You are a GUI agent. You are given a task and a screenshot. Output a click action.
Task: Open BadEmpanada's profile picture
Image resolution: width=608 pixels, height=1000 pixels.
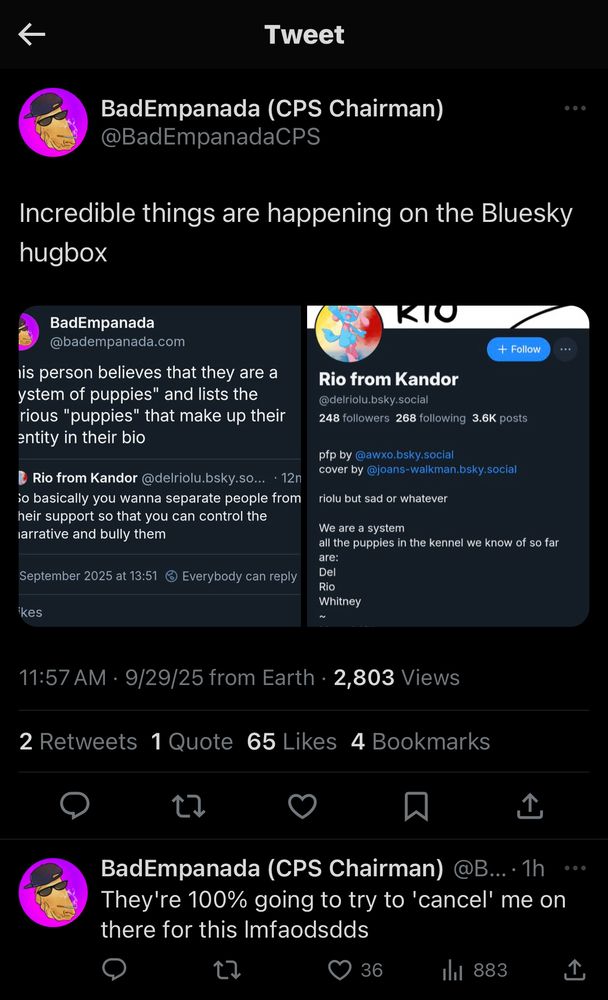tap(53, 122)
